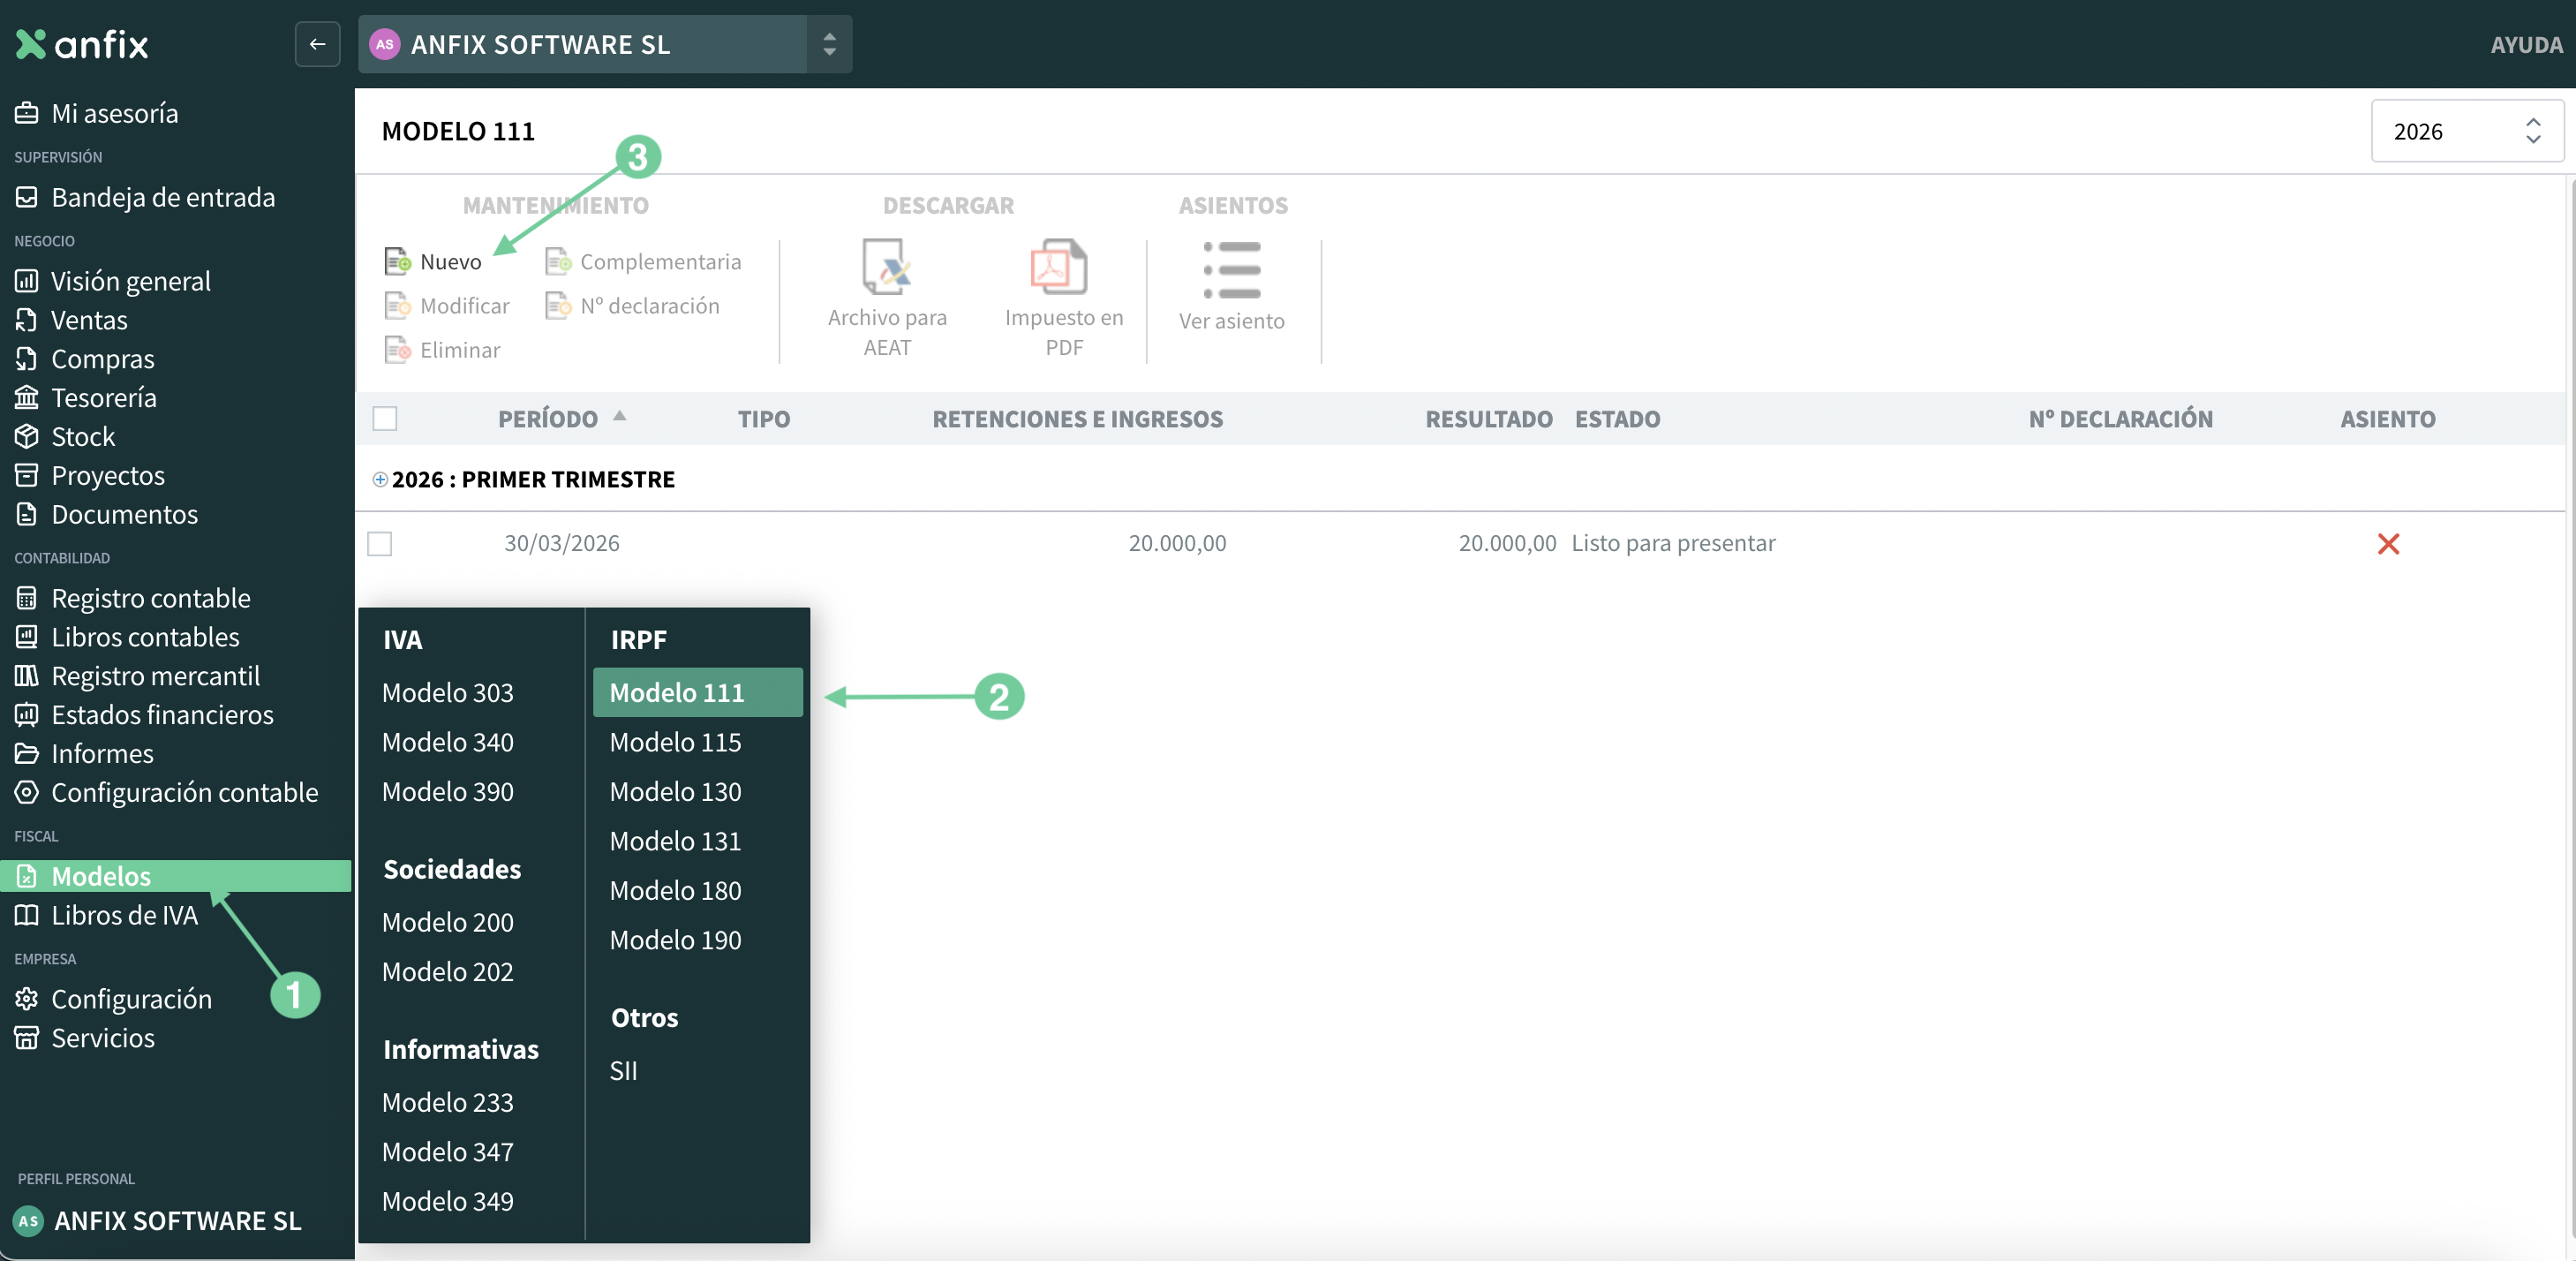2576x1261 pixels.
Task: Check the 30/03/2026 row checkbox
Action: [380, 544]
